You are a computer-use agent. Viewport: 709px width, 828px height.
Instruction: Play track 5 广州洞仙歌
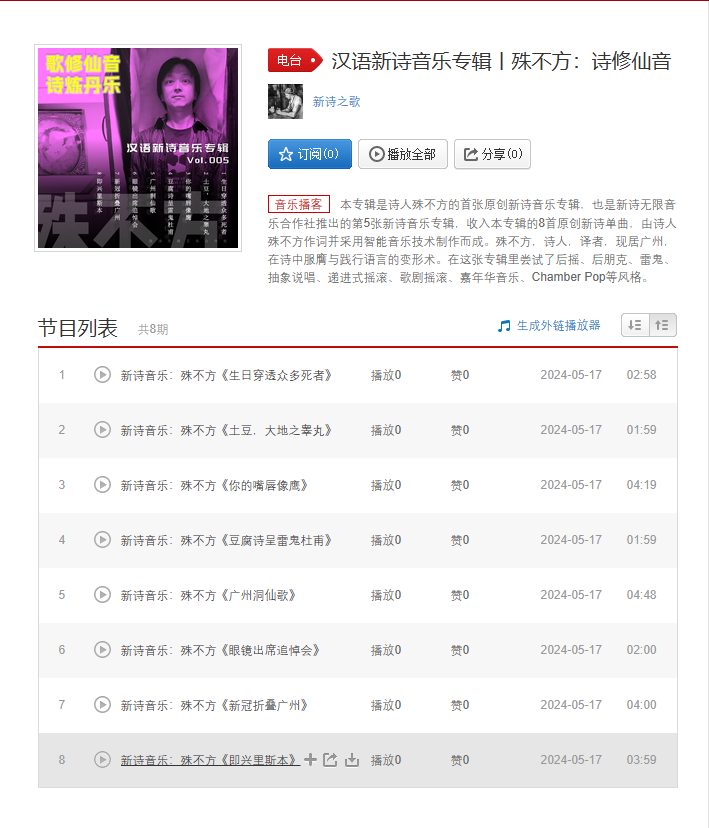pos(102,595)
